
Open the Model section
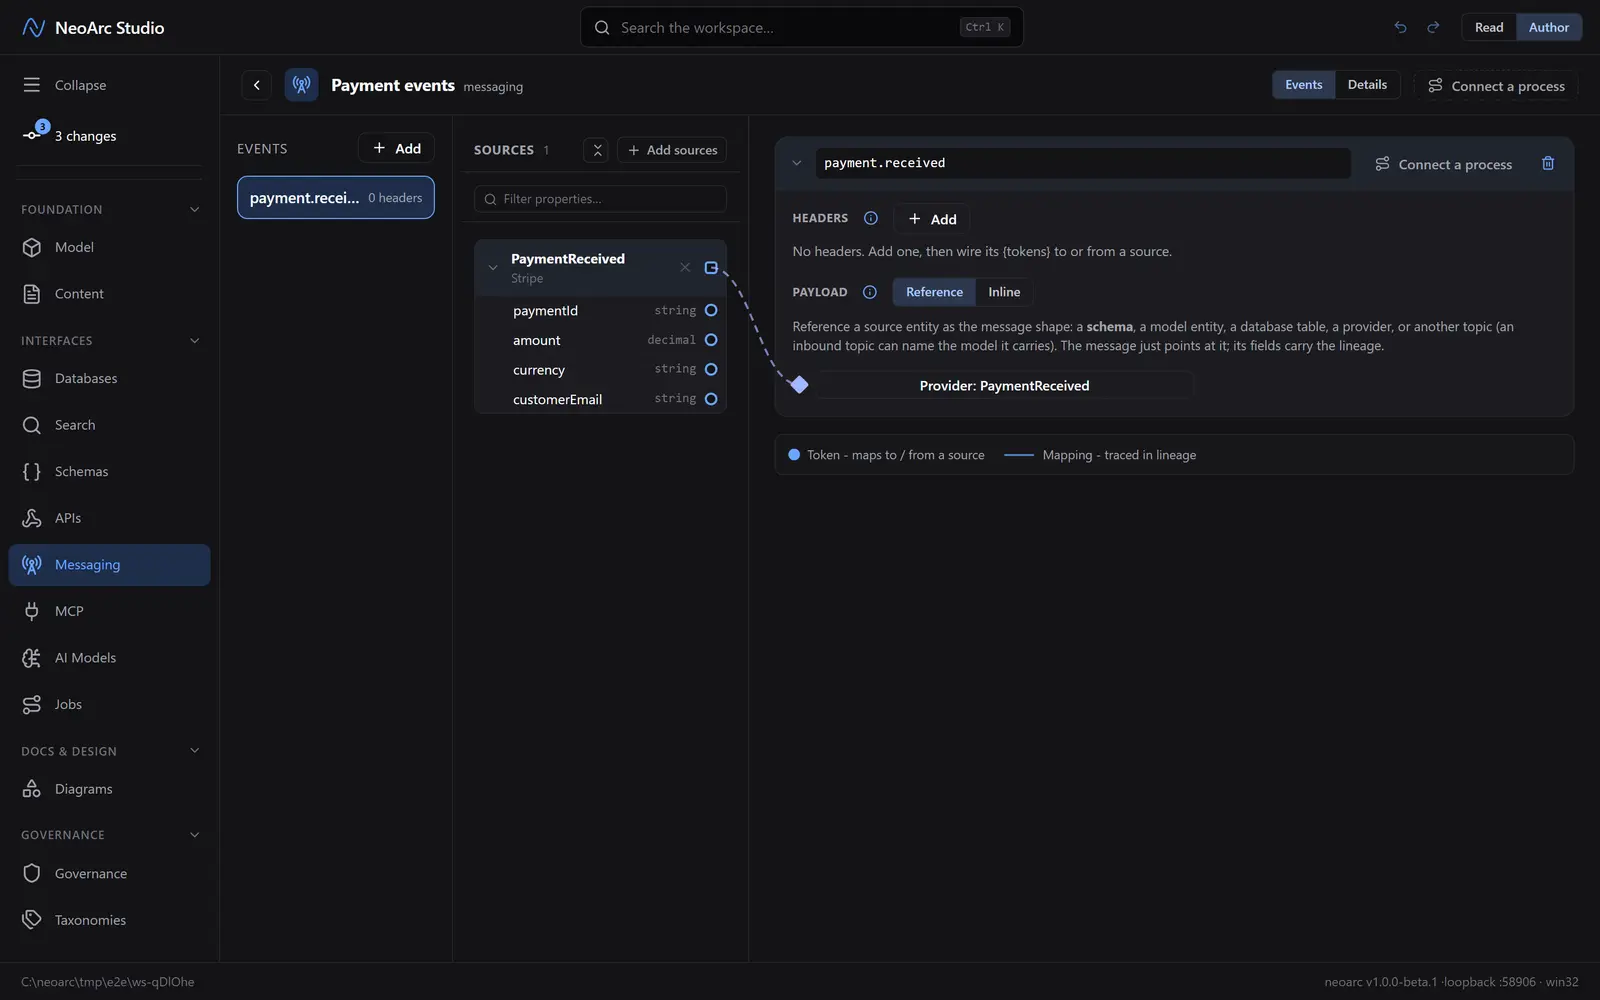(109, 247)
